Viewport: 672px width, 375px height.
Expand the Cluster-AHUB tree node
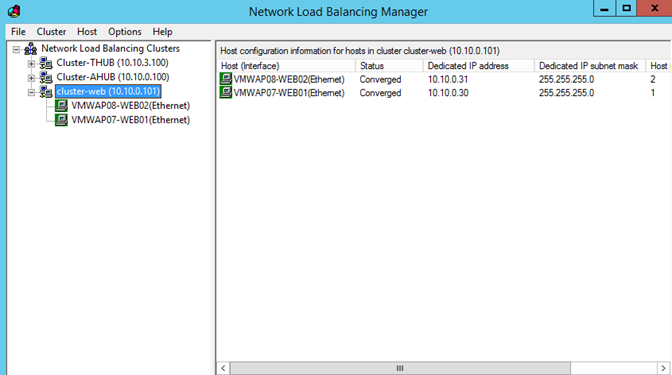pos(31,78)
